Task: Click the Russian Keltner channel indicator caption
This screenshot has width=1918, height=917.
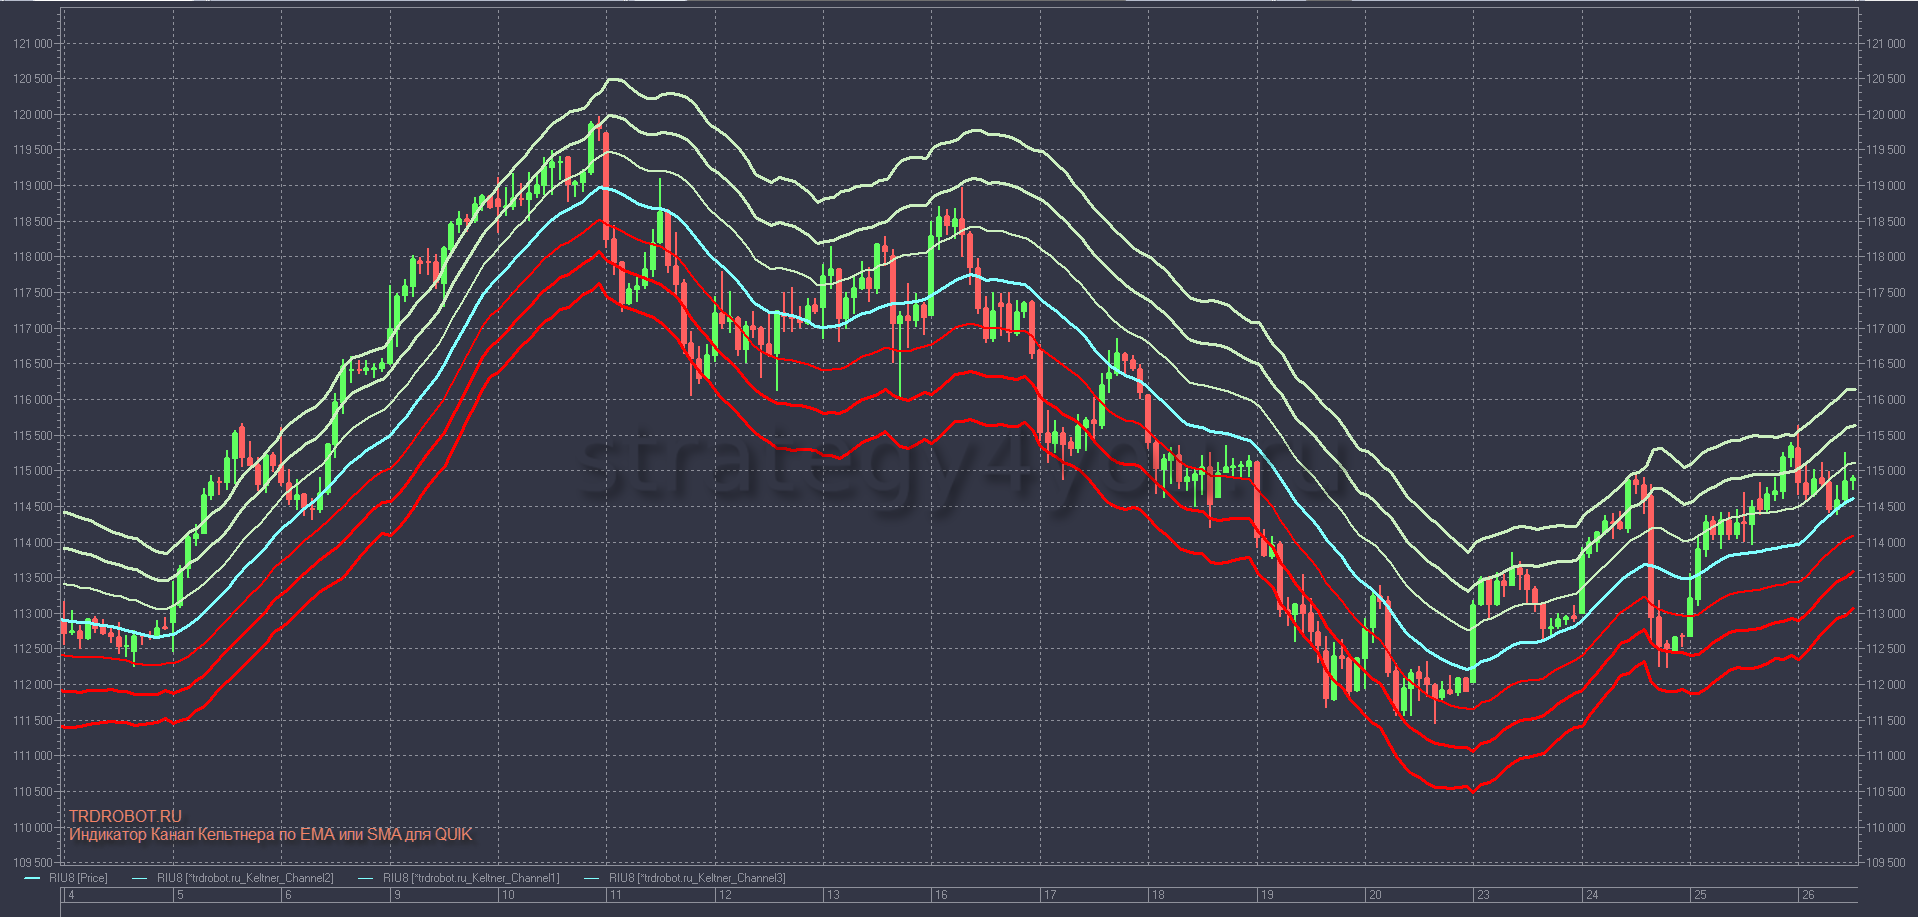Action: pos(270,834)
